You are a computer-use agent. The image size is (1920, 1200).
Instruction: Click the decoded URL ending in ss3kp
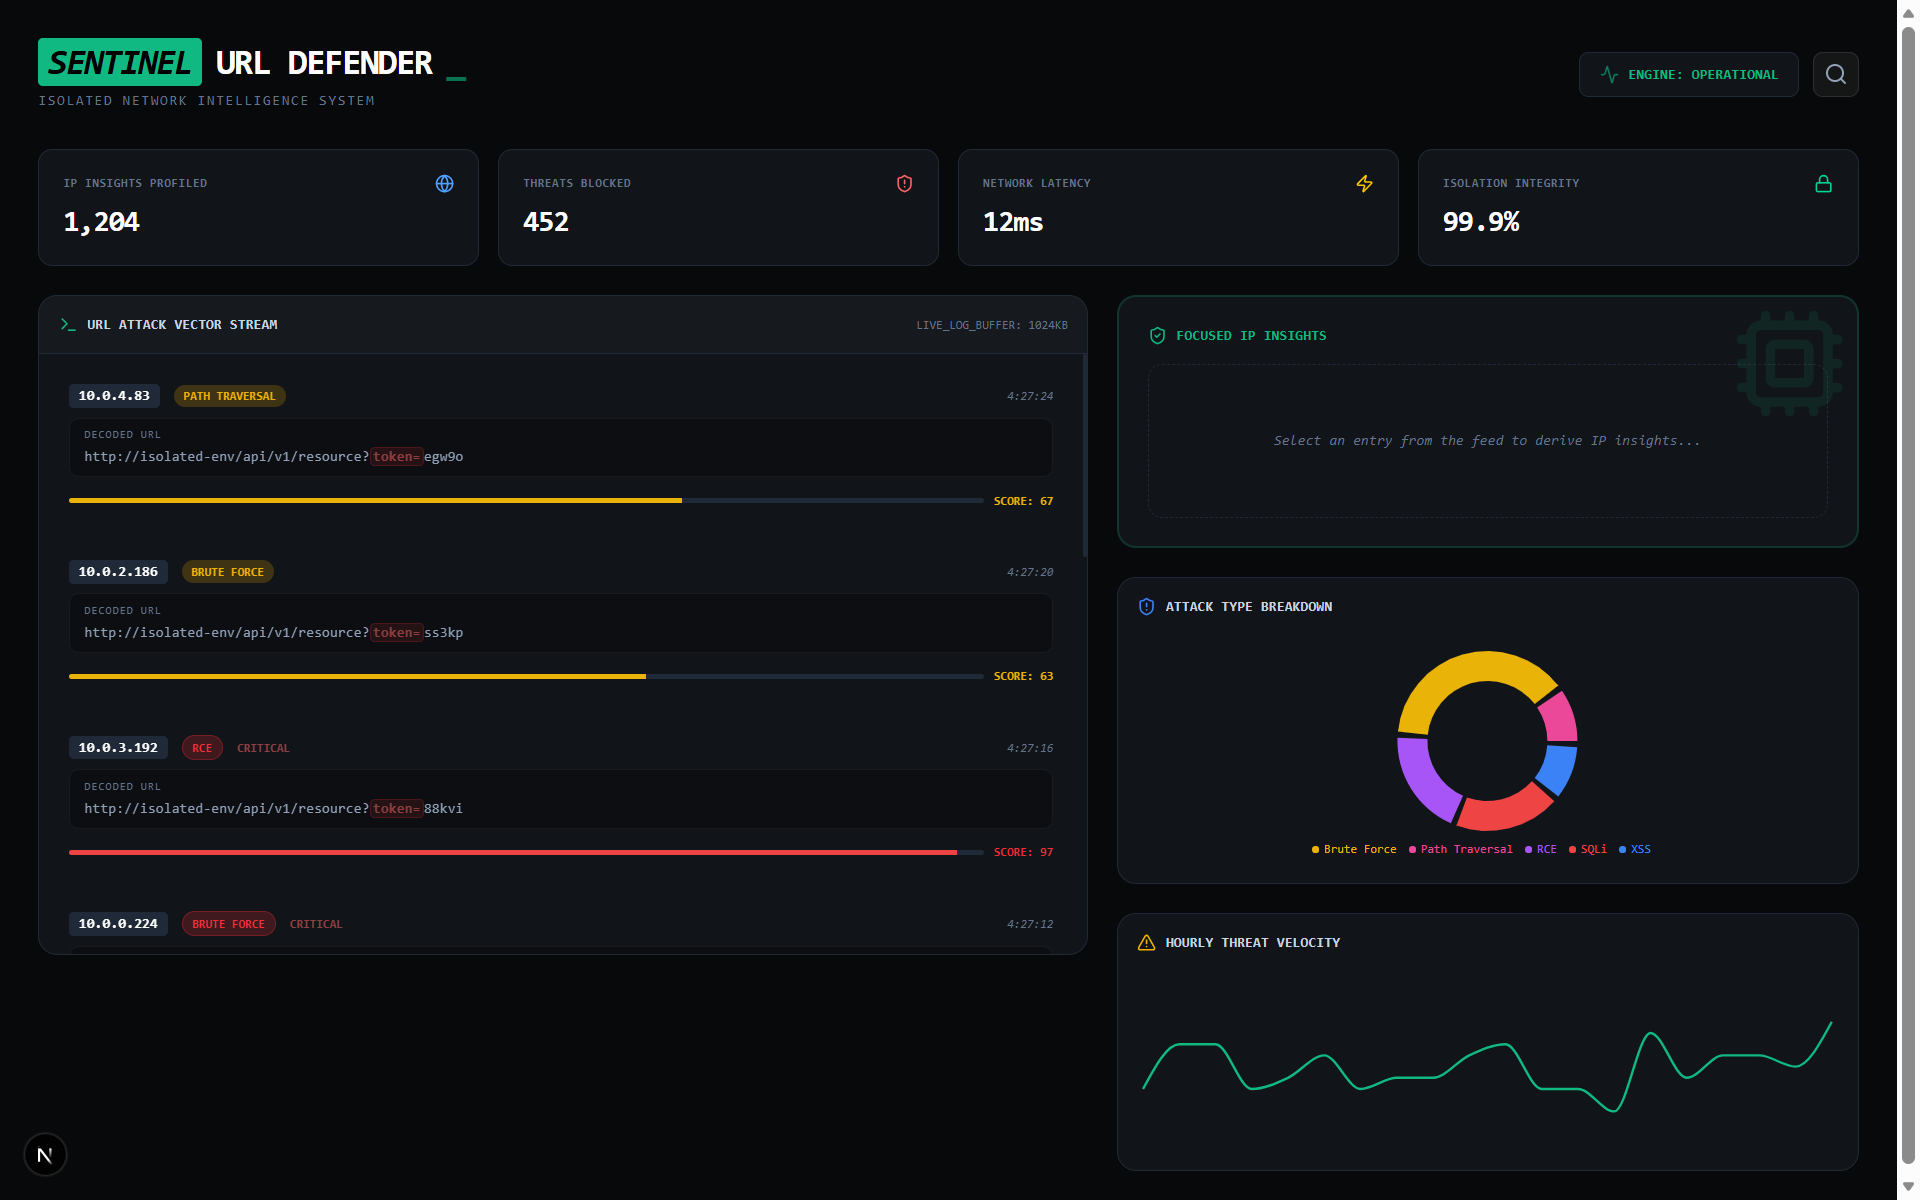pyautogui.click(x=273, y=633)
